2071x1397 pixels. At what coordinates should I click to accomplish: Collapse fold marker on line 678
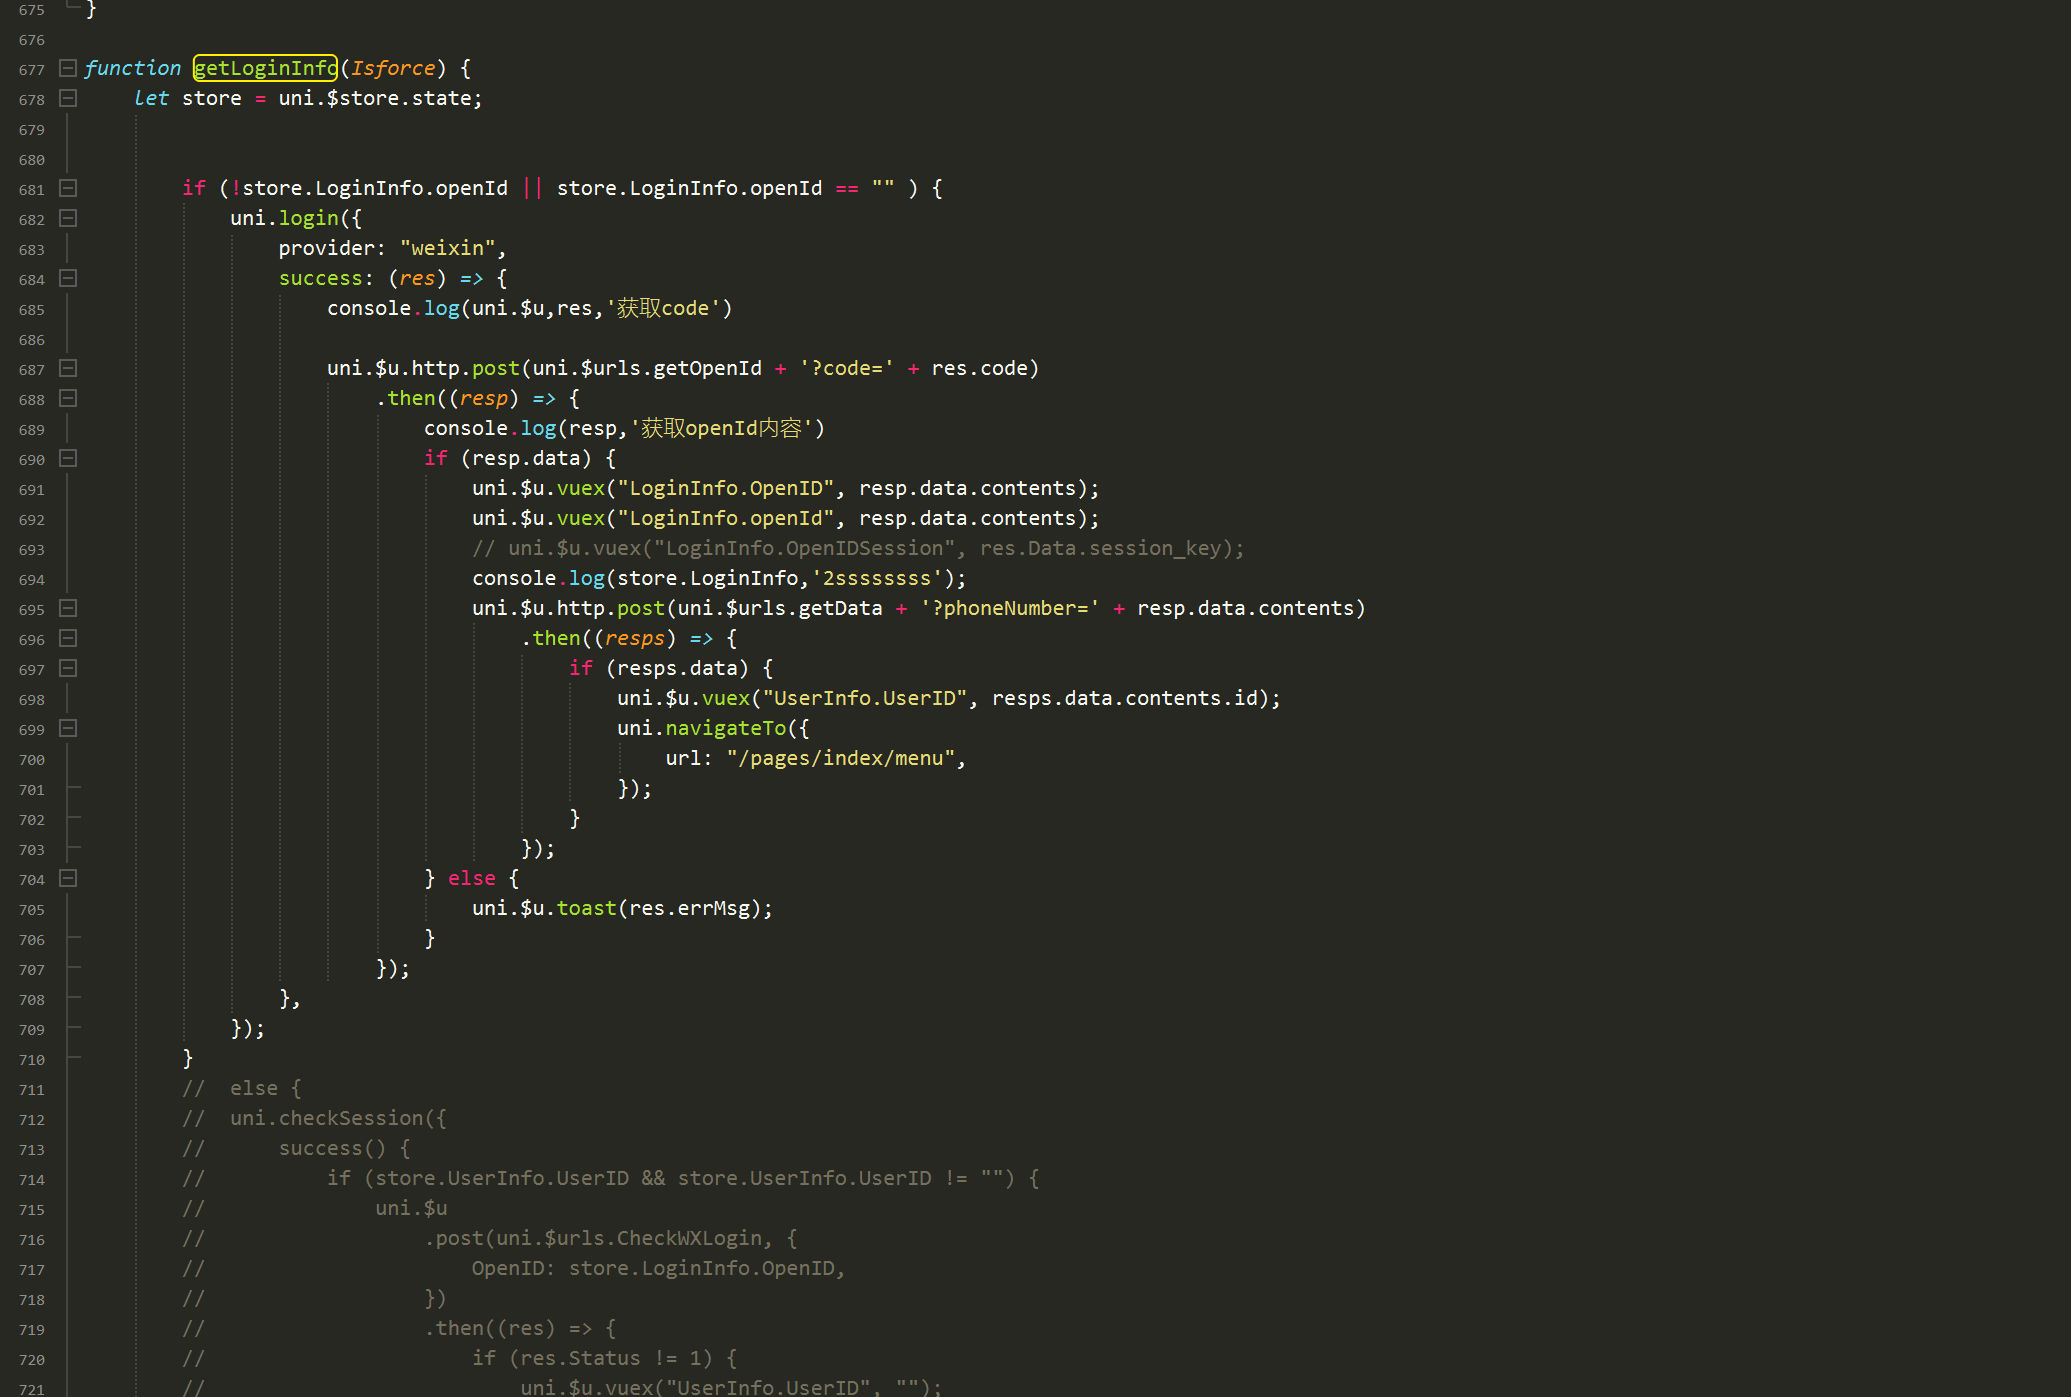(68, 98)
